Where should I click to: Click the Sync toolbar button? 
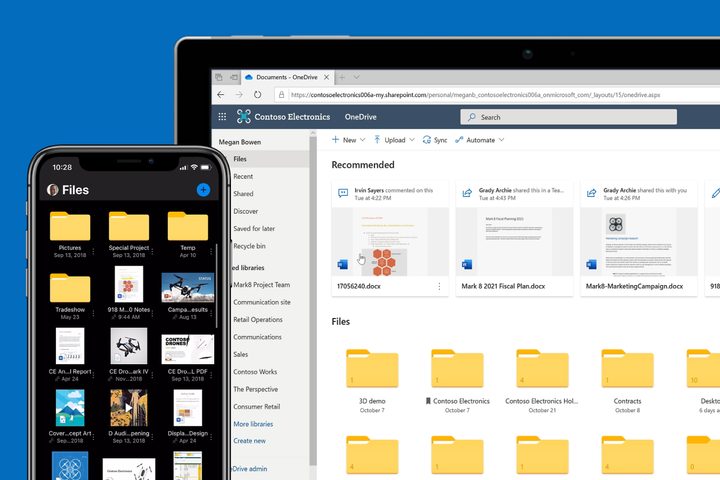click(434, 140)
